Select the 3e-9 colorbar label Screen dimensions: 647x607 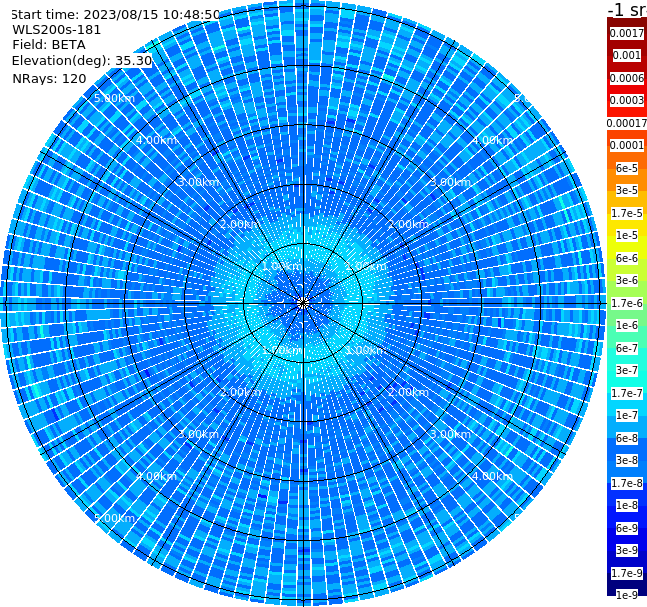pos(627,550)
